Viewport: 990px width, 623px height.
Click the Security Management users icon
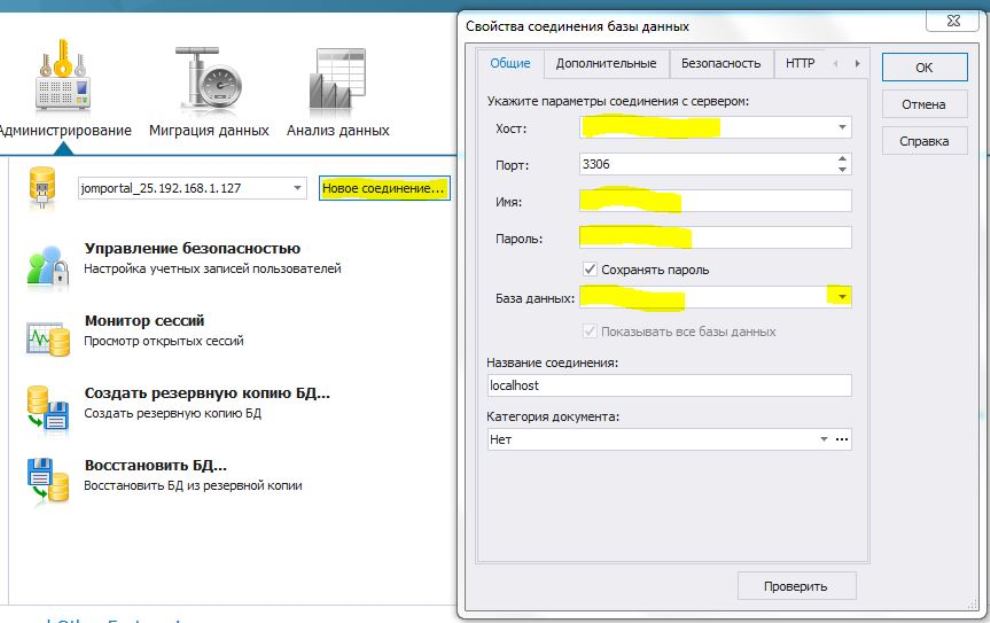tap(47, 266)
